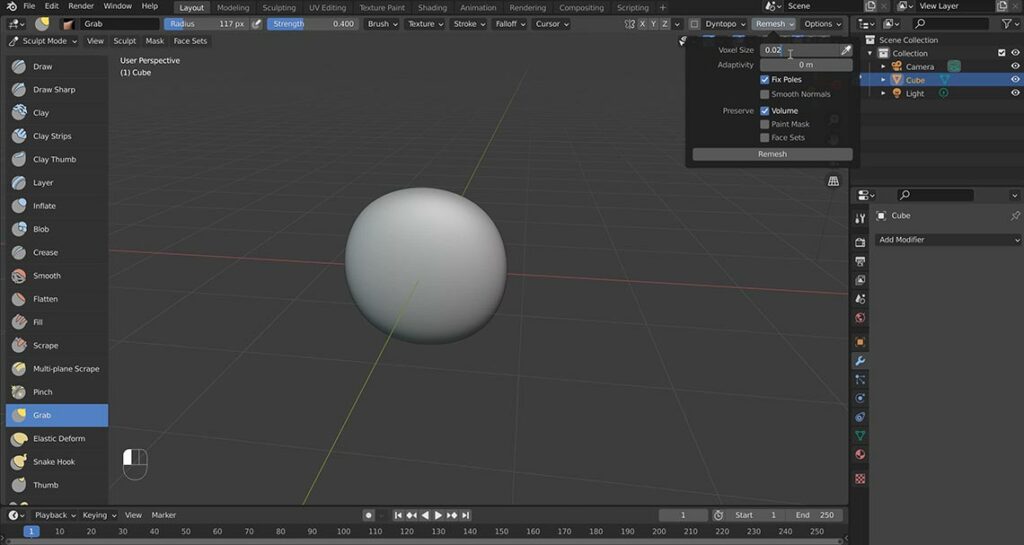The image size is (1024, 545).
Task: Open the Render menu
Action: [81, 6]
